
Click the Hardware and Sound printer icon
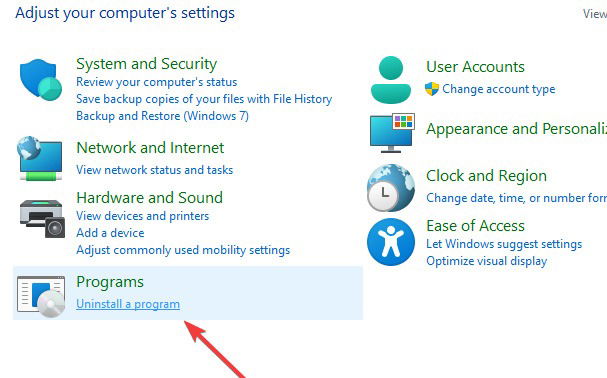click(42, 218)
